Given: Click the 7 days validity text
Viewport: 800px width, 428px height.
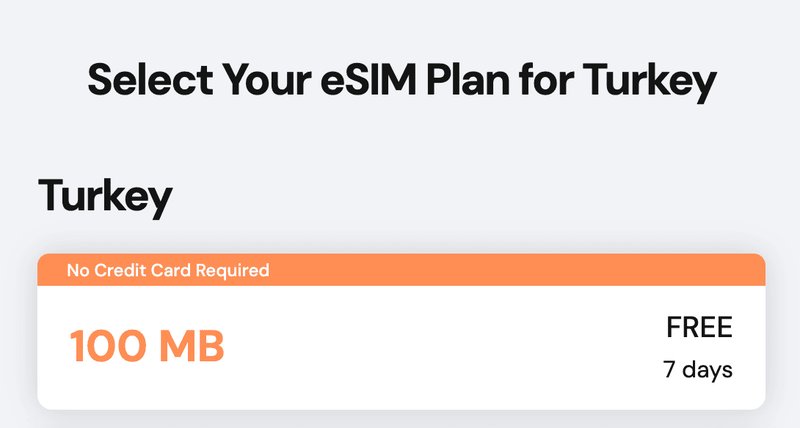Looking at the screenshot, I should click(698, 369).
